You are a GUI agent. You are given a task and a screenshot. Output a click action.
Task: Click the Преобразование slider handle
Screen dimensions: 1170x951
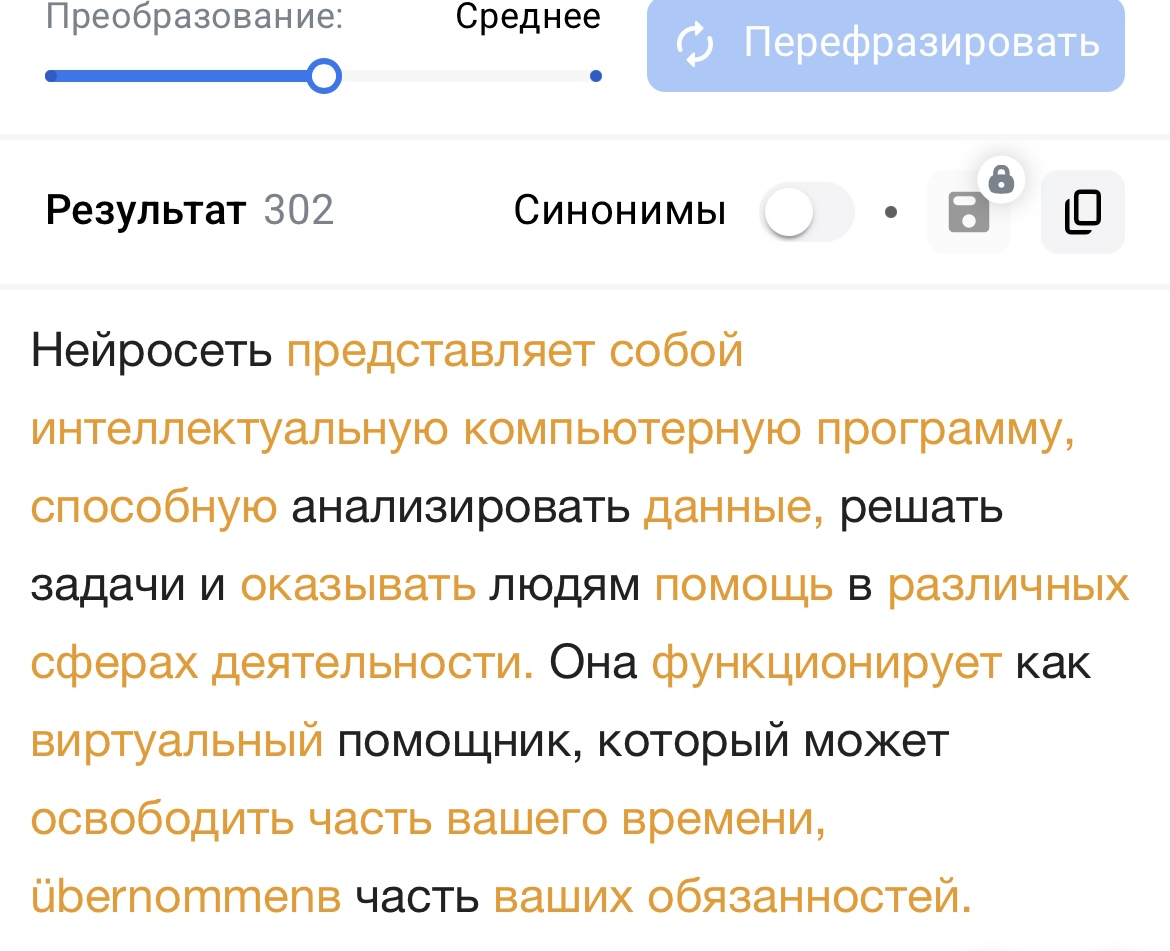pos(323,76)
